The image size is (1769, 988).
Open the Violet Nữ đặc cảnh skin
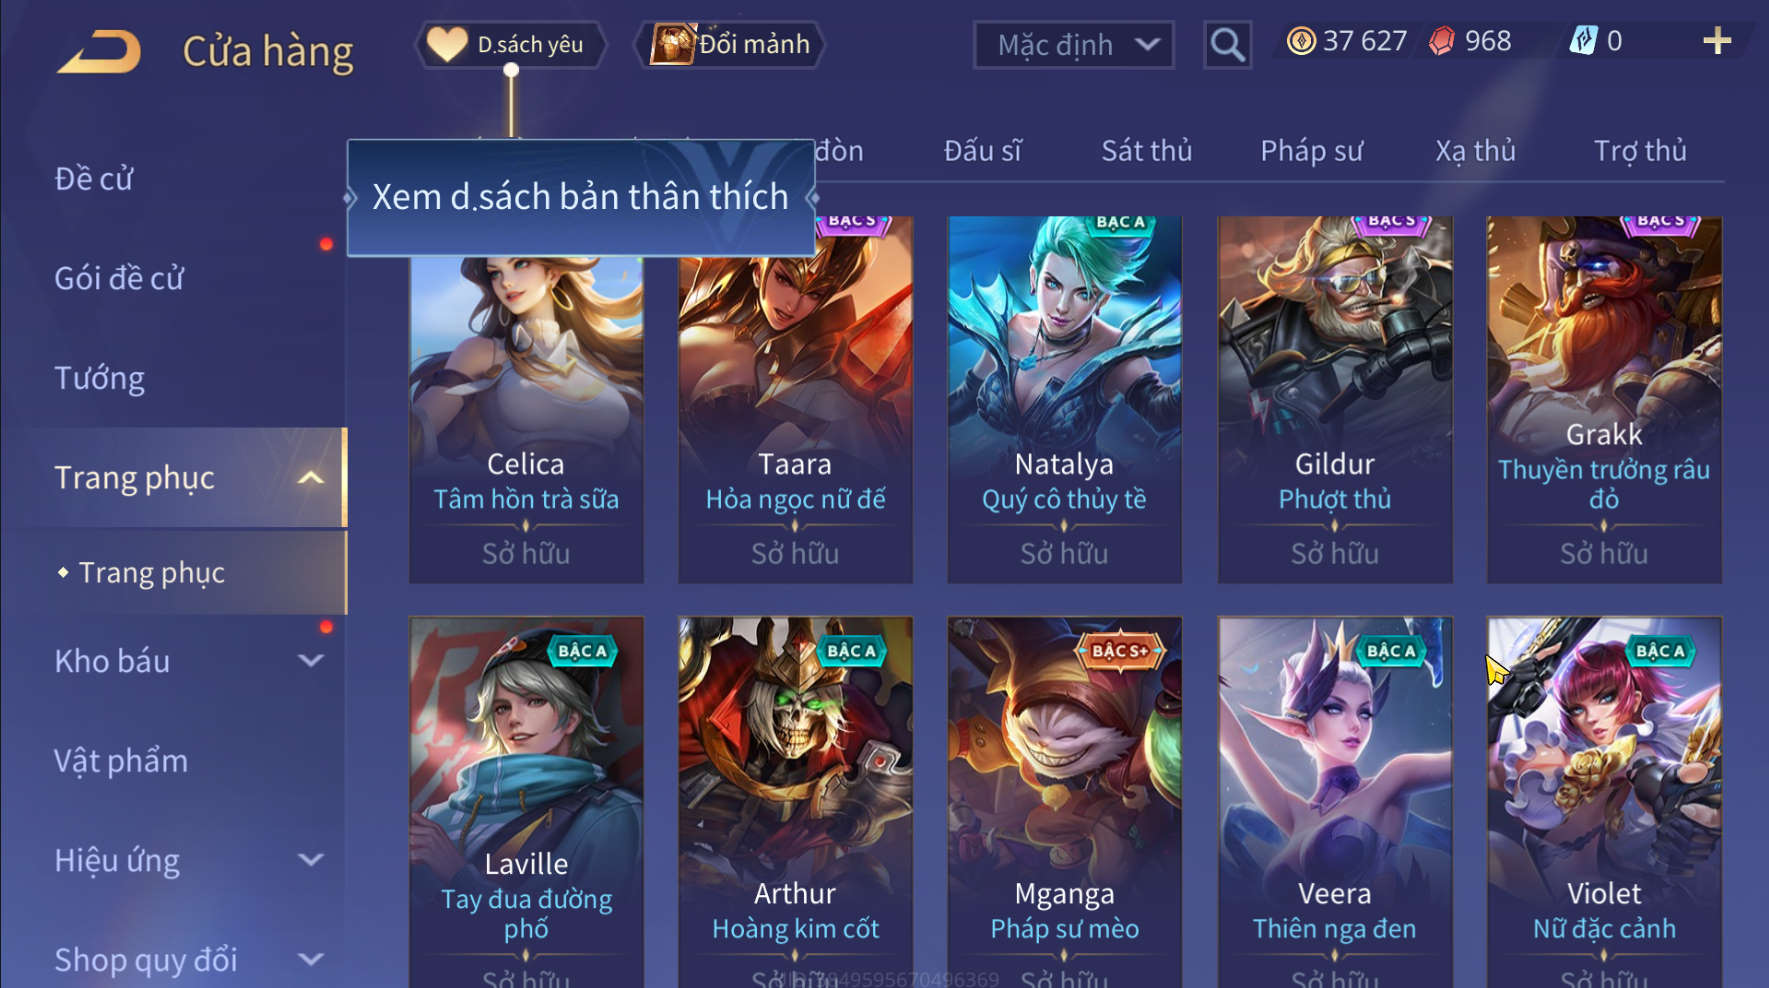[1604, 802]
